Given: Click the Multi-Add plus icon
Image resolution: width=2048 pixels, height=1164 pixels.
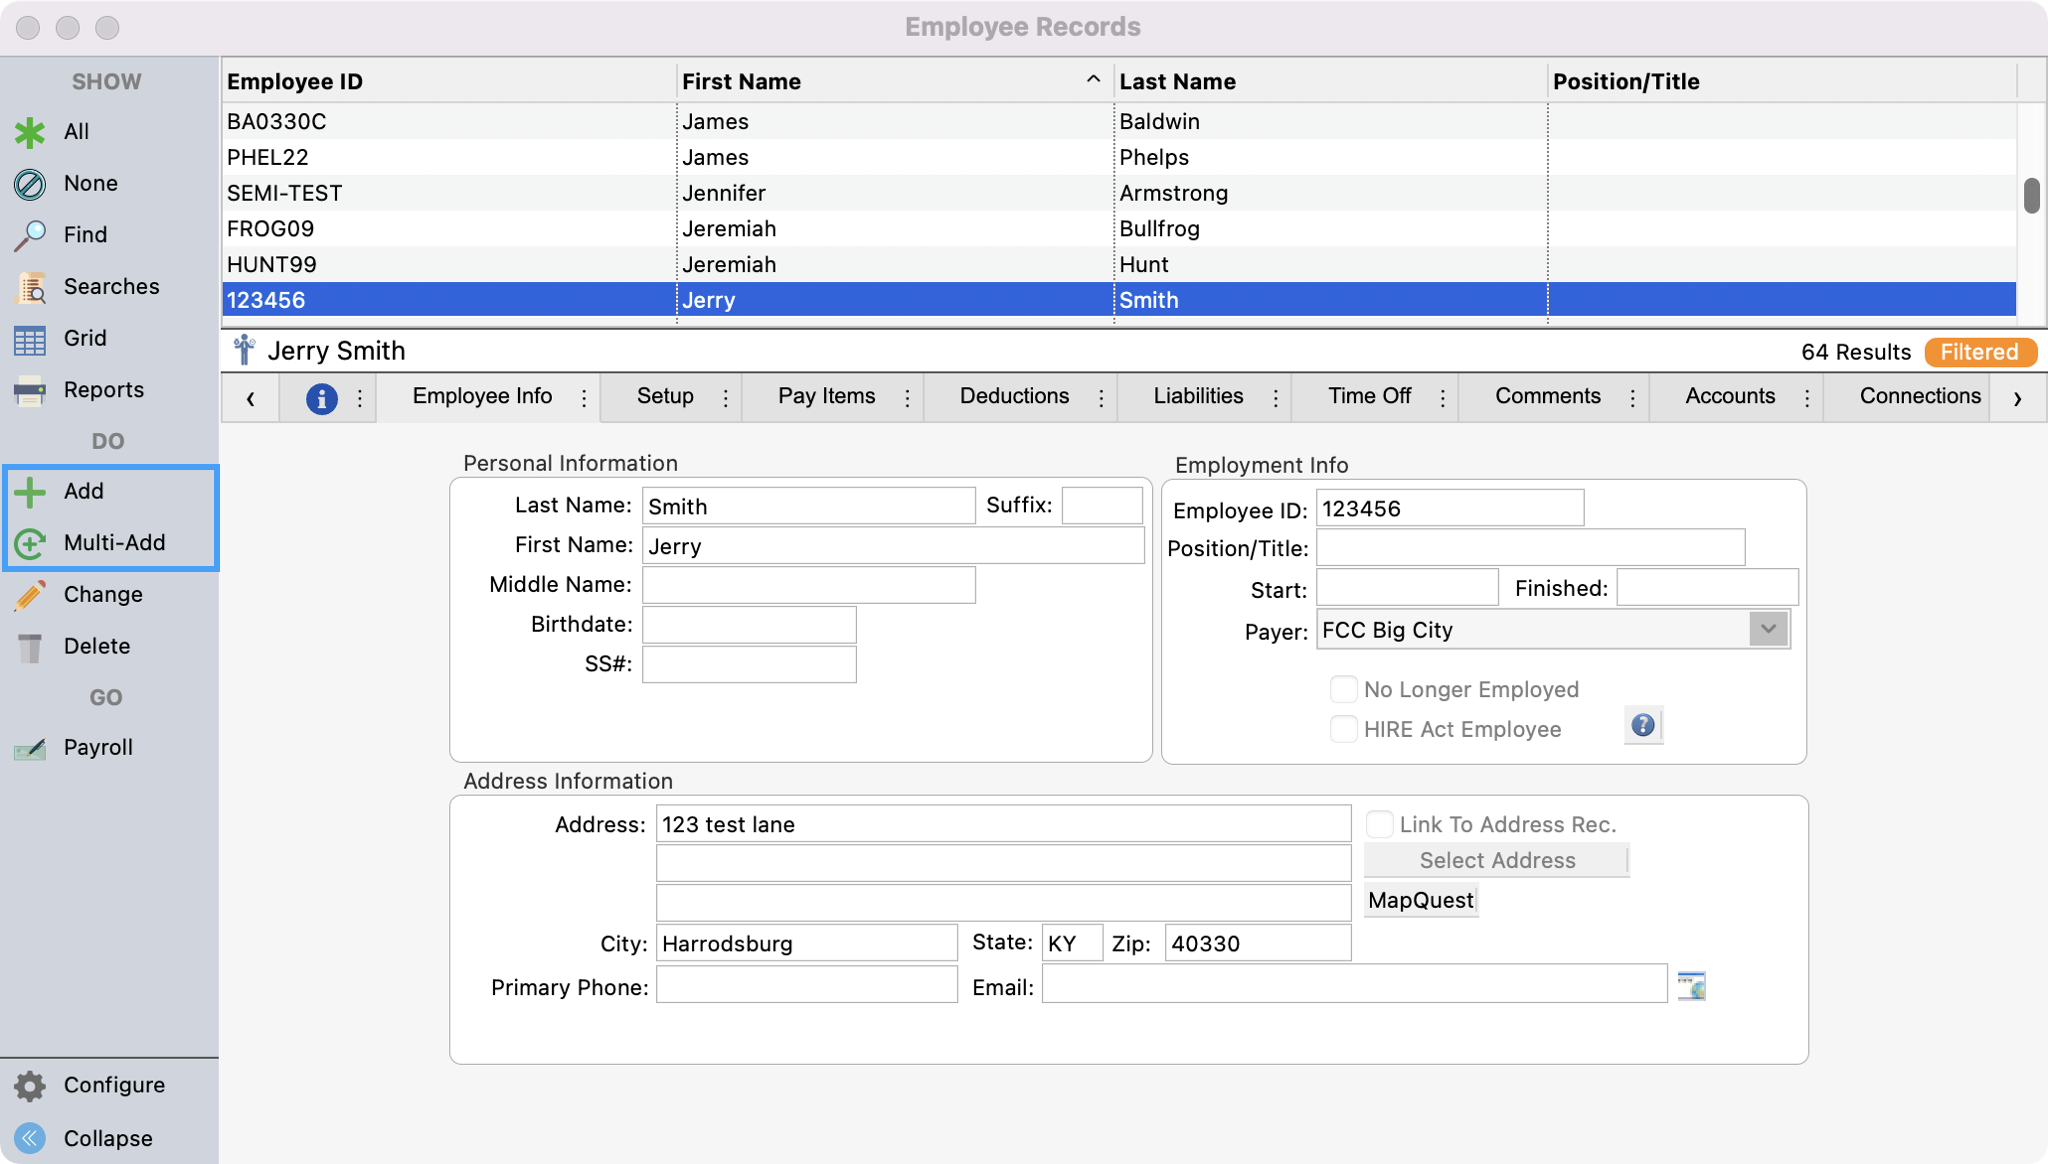Looking at the screenshot, I should pyautogui.click(x=30, y=543).
